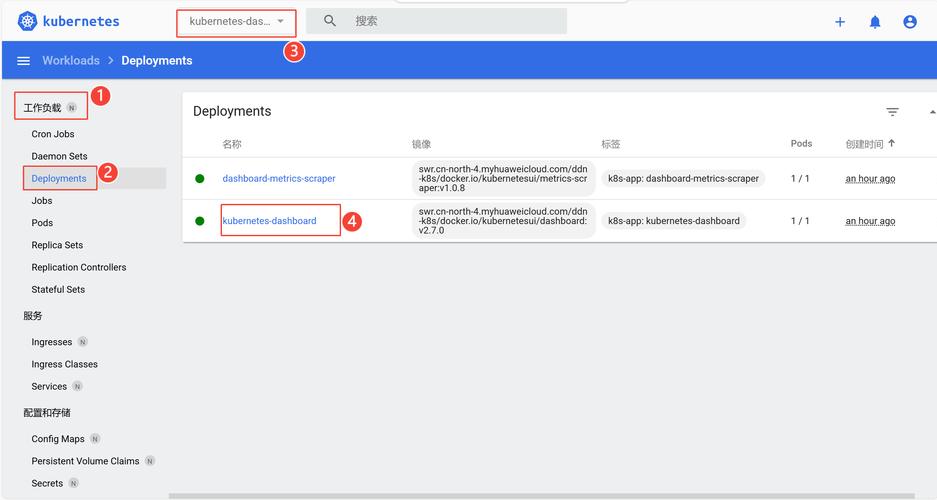Open the dashboard-metrics-scraper deployment link
Image resolution: width=937 pixels, height=500 pixels.
tap(278, 179)
